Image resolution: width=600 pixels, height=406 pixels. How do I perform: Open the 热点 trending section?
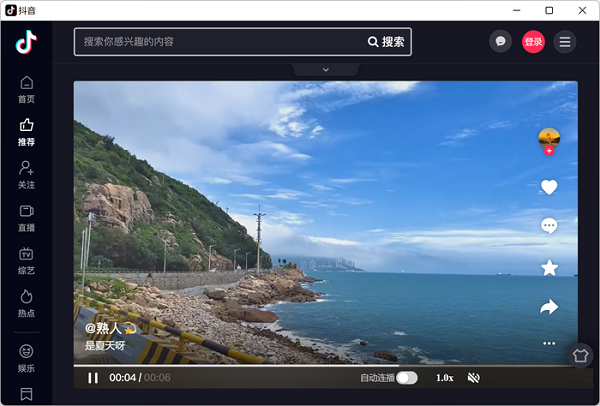click(26, 304)
